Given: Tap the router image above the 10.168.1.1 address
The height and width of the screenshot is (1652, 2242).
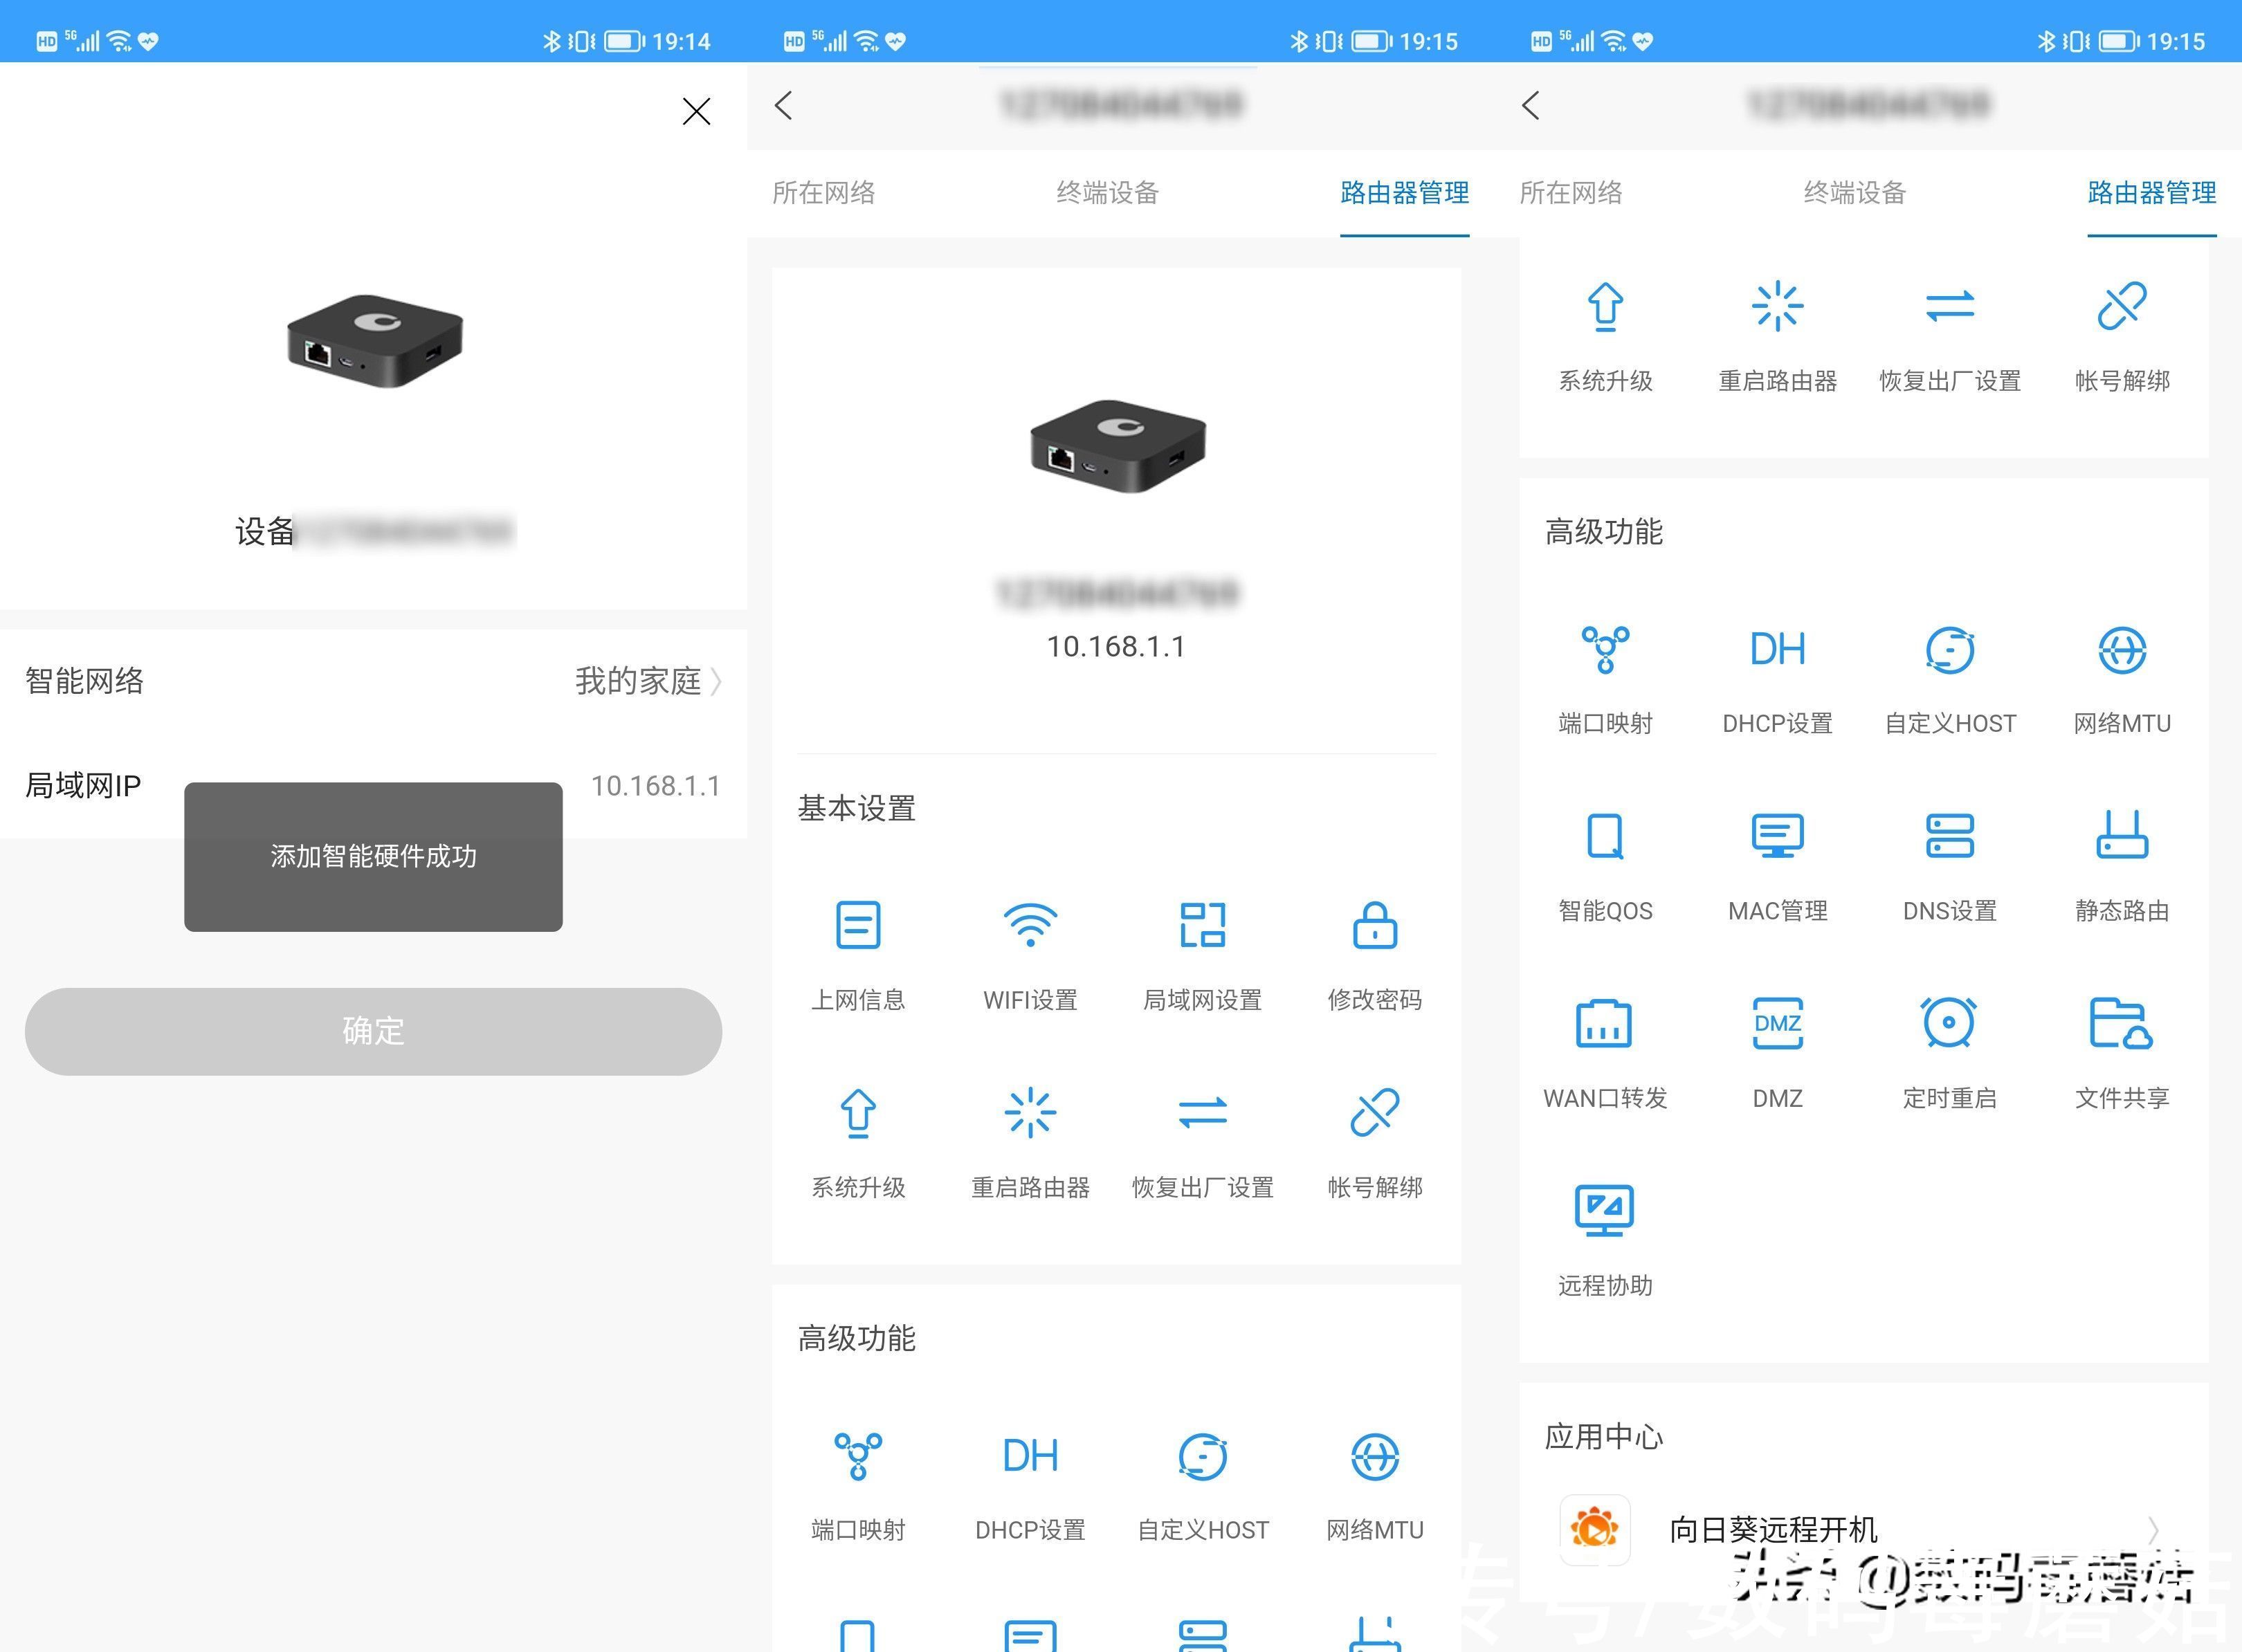Looking at the screenshot, I should click(1118, 446).
